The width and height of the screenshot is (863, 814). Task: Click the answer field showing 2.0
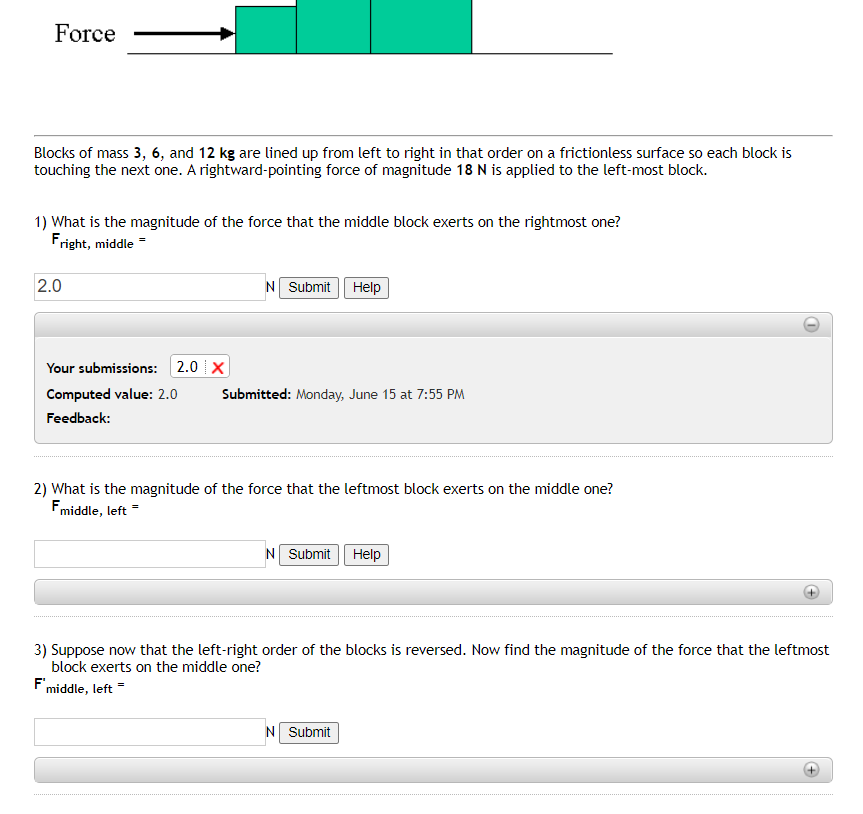pyautogui.click(x=149, y=287)
